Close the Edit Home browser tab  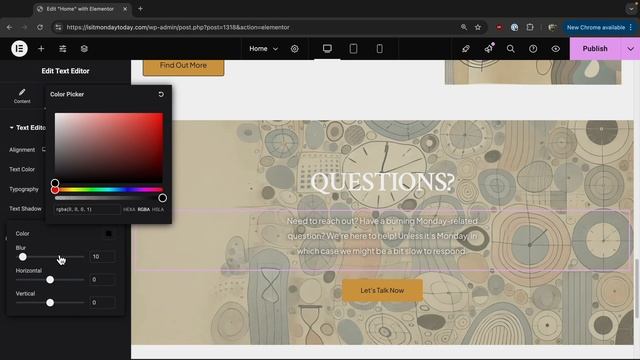pyautogui.click(x=125, y=9)
